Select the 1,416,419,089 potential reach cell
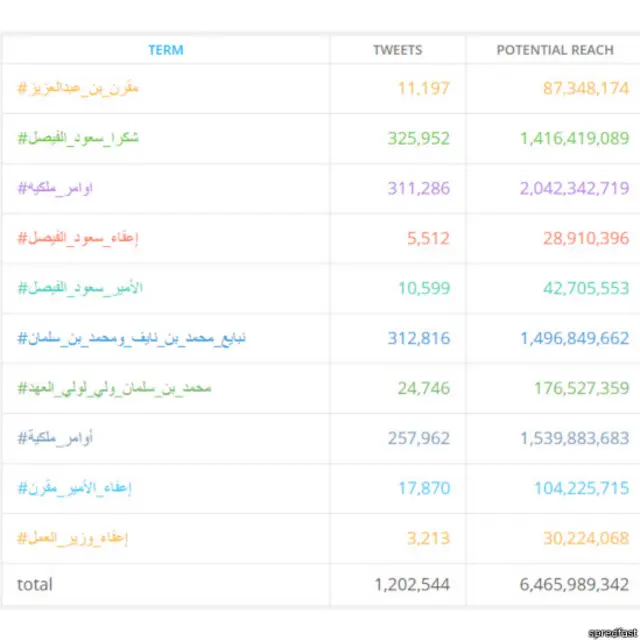 point(574,138)
